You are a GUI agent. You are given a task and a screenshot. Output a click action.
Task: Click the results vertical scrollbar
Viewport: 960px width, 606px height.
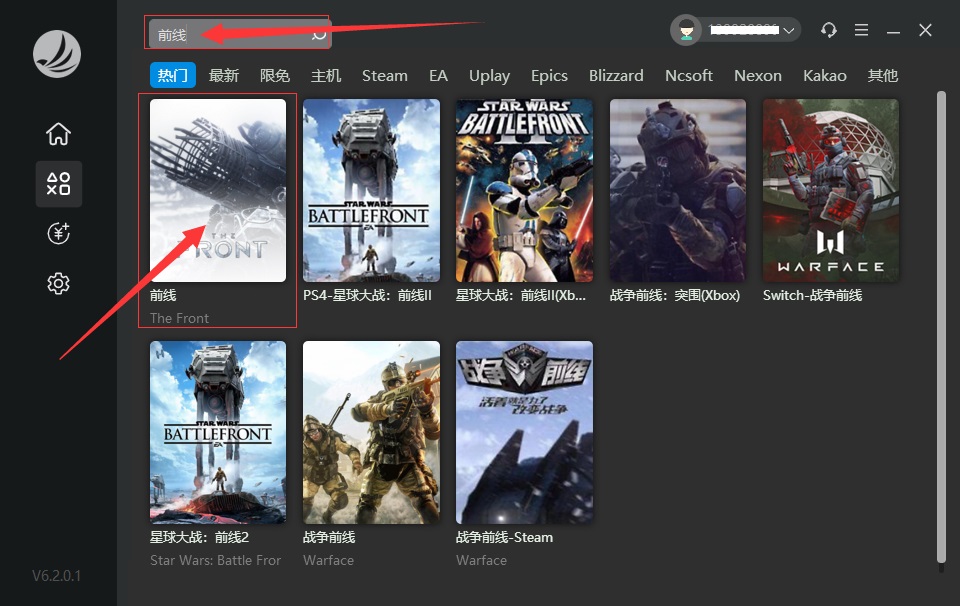pyautogui.click(x=941, y=327)
